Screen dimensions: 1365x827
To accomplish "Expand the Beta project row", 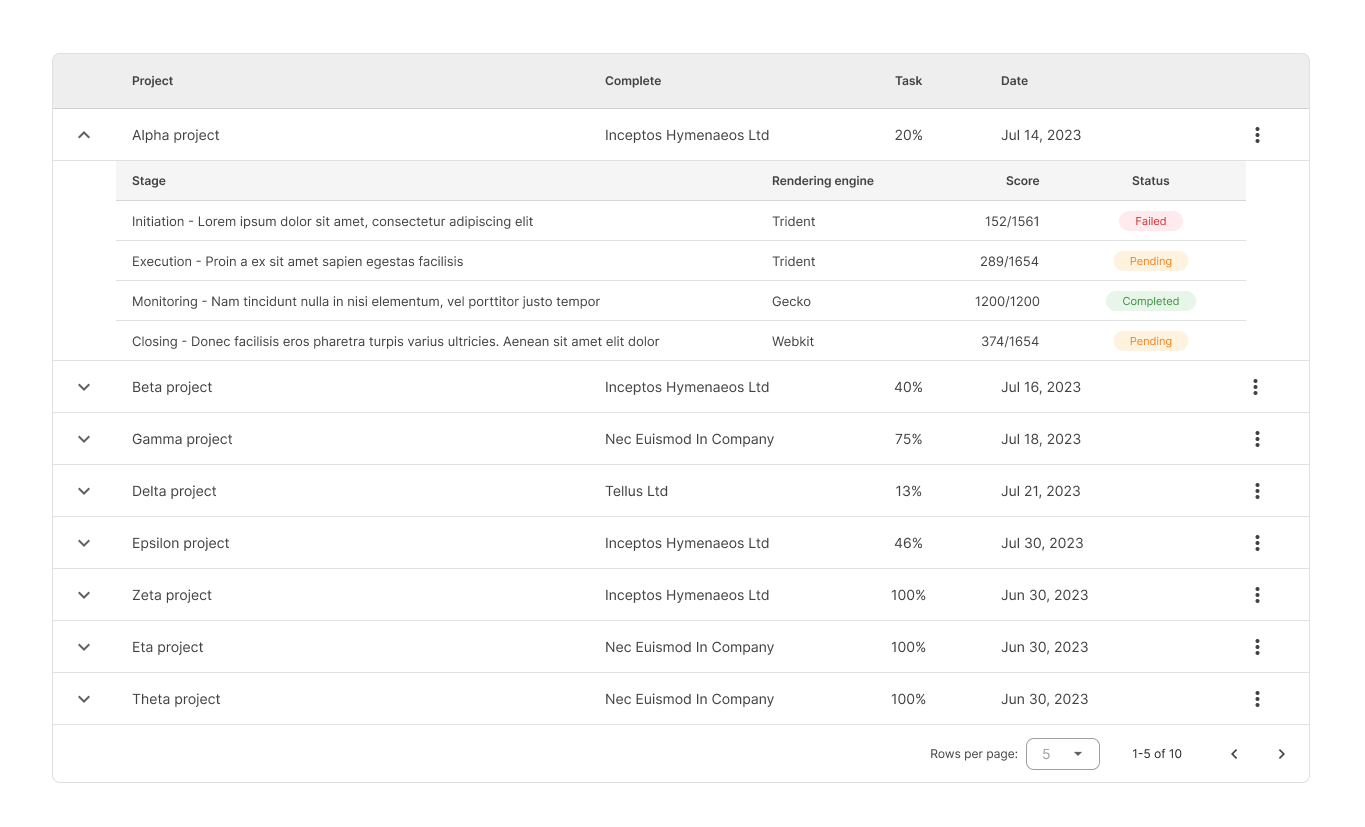I will pos(84,387).
